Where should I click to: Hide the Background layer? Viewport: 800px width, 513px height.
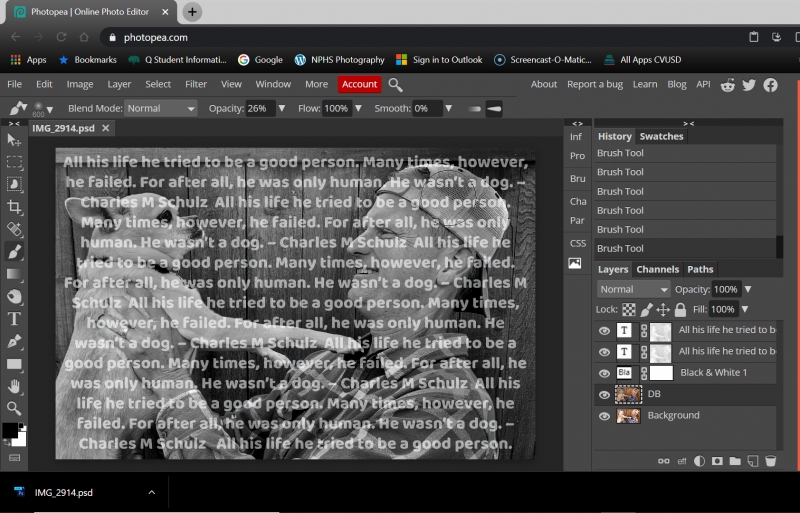[604, 416]
